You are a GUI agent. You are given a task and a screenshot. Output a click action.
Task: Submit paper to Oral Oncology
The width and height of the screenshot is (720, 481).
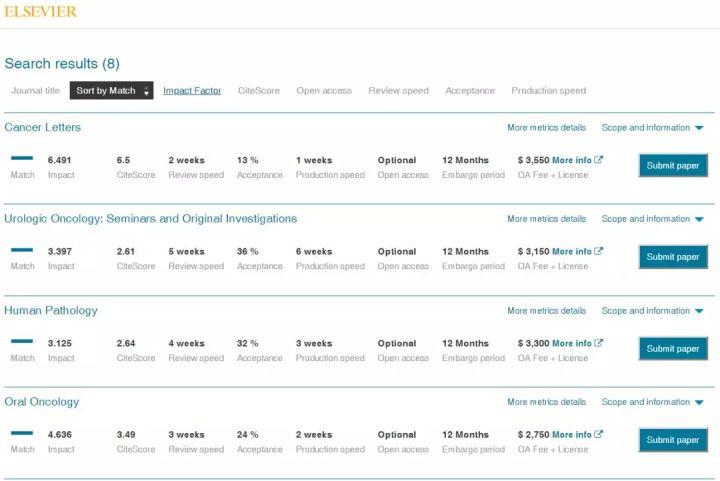[x=673, y=440]
